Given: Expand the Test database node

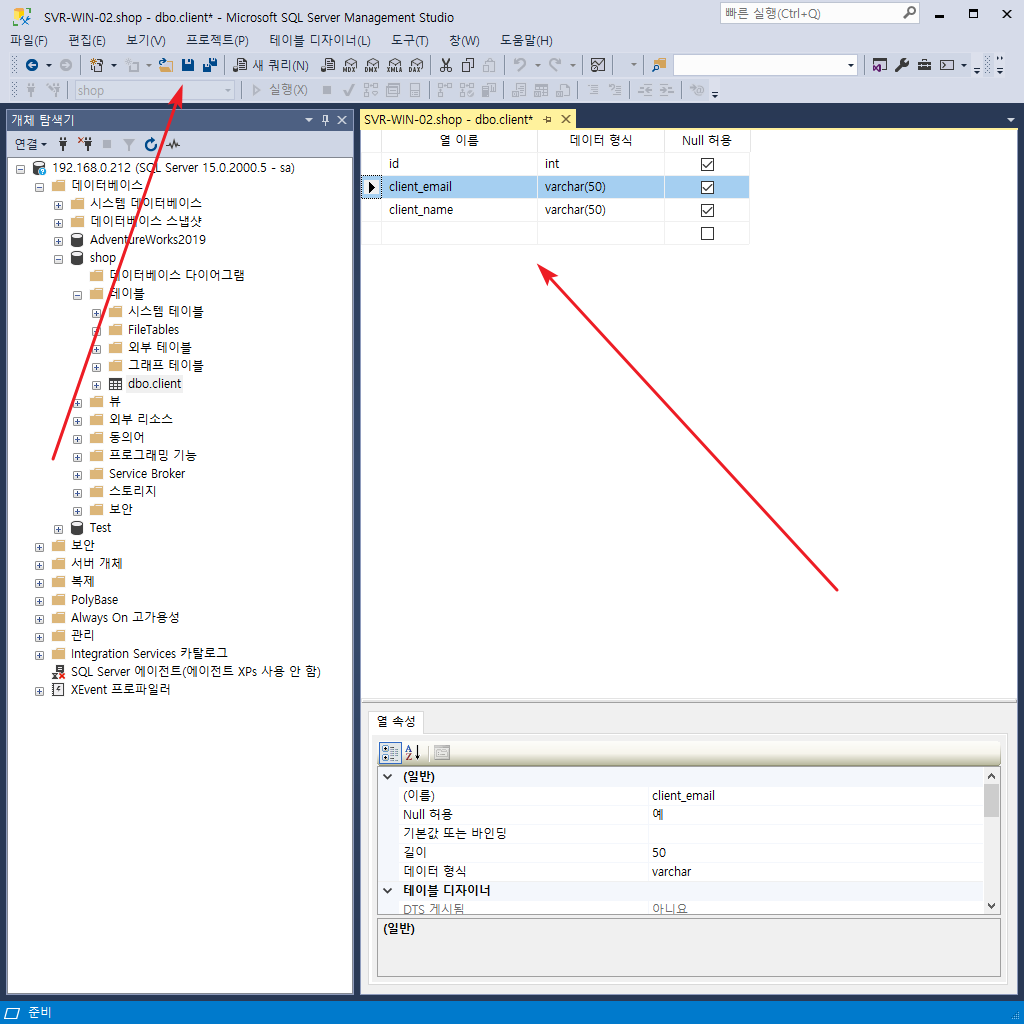Looking at the screenshot, I should (x=58, y=529).
